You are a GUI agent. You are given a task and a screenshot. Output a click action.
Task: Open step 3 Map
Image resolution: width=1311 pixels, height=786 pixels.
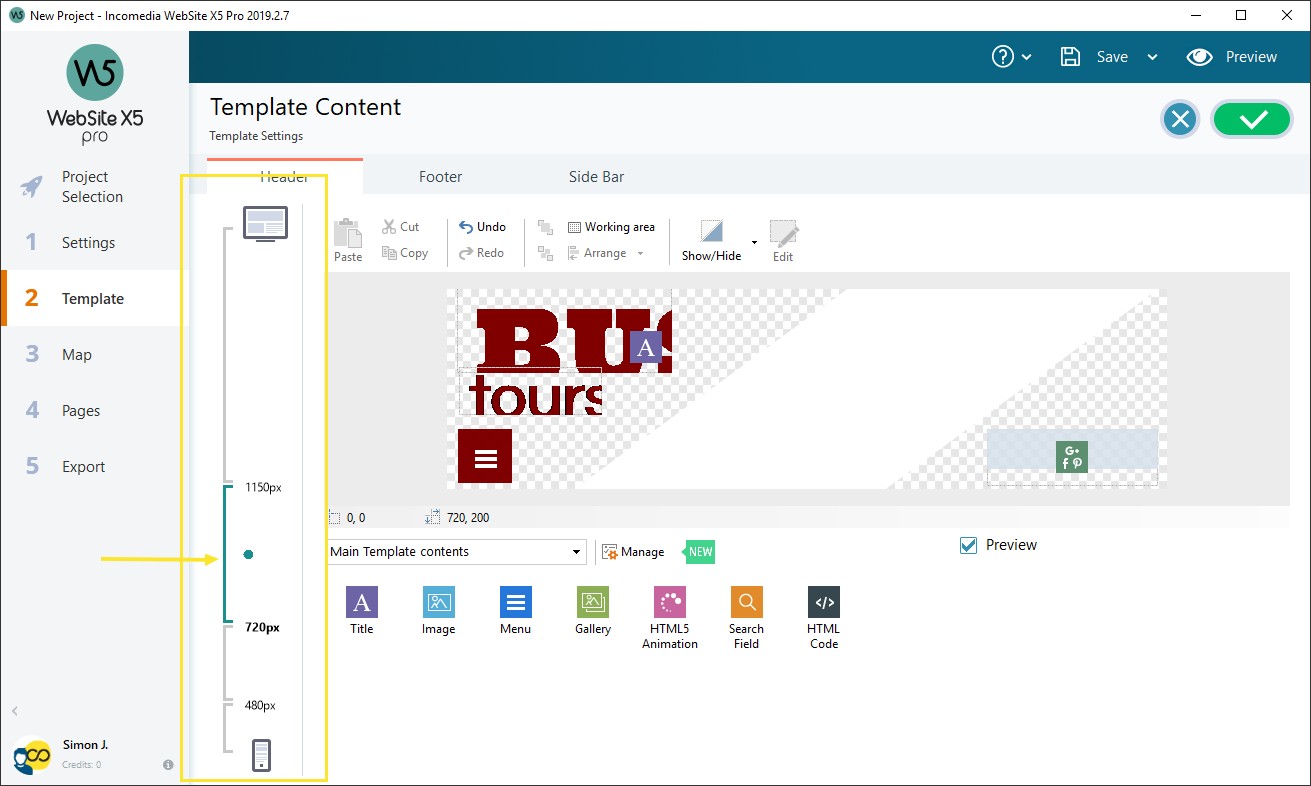click(94, 355)
